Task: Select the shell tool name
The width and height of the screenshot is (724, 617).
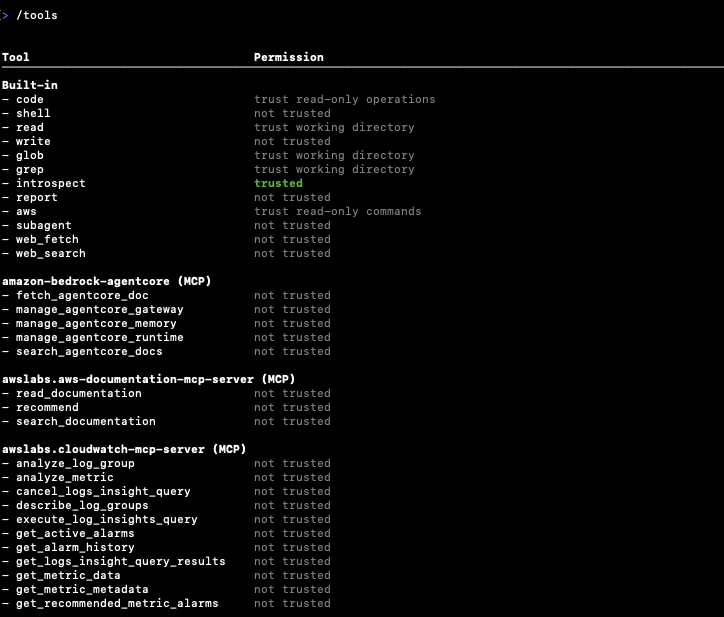Action: coord(33,113)
